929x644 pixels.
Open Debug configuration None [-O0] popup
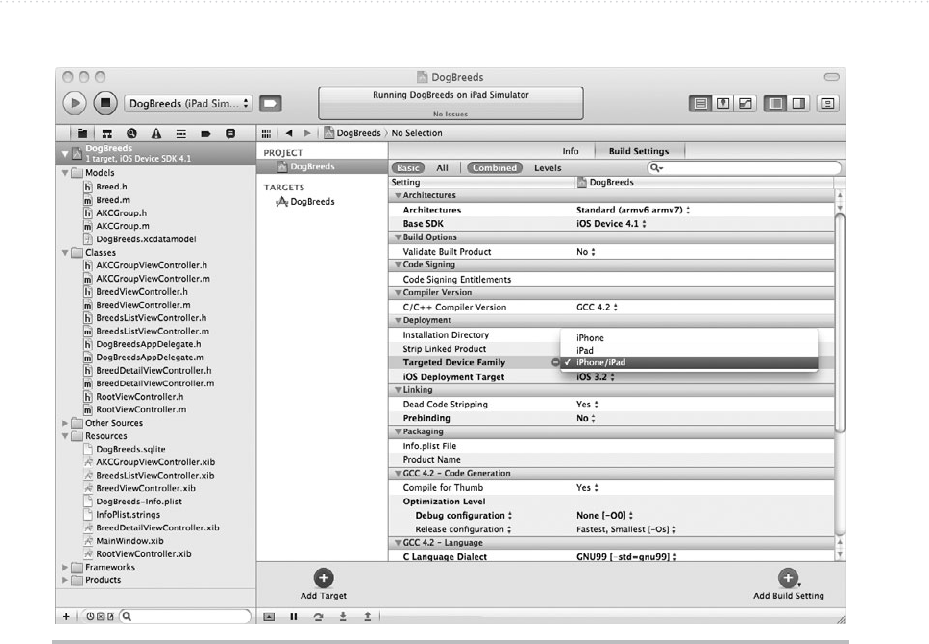(x=604, y=515)
